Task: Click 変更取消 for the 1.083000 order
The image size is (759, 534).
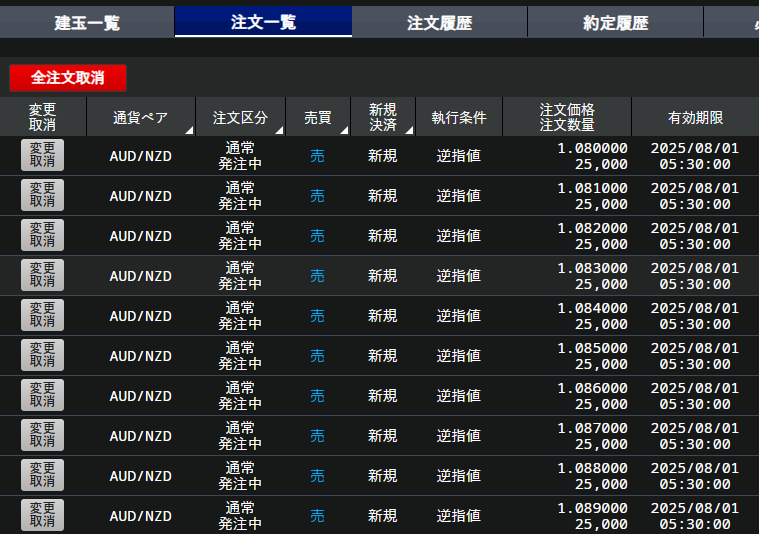Action: point(42,275)
